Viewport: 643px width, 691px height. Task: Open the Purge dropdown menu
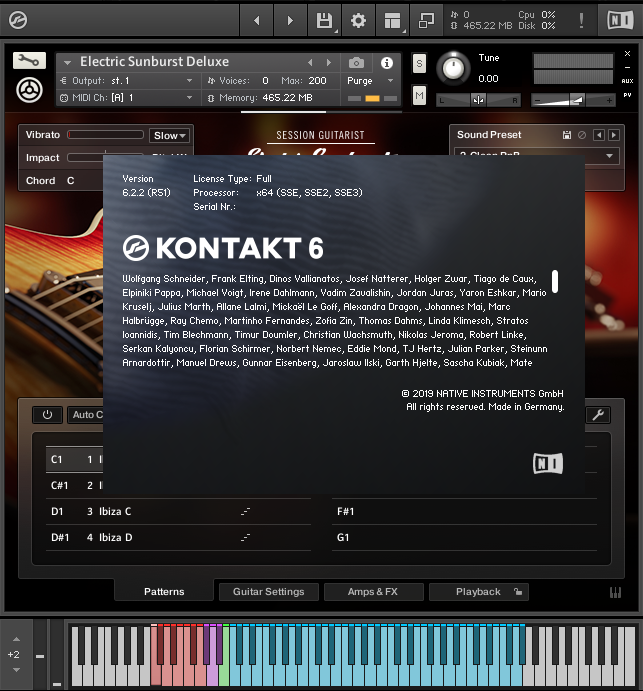tap(370, 81)
